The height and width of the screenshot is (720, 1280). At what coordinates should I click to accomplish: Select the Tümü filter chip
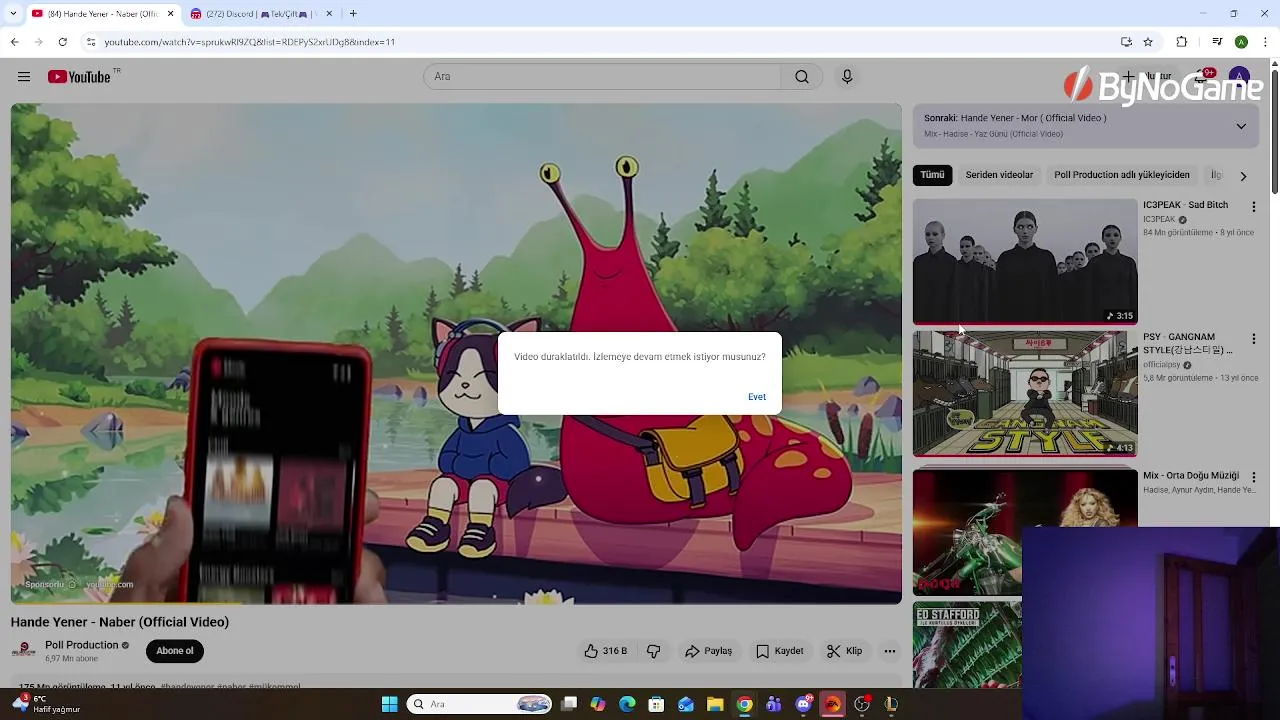pyautogui.click(x=932, y=175)
